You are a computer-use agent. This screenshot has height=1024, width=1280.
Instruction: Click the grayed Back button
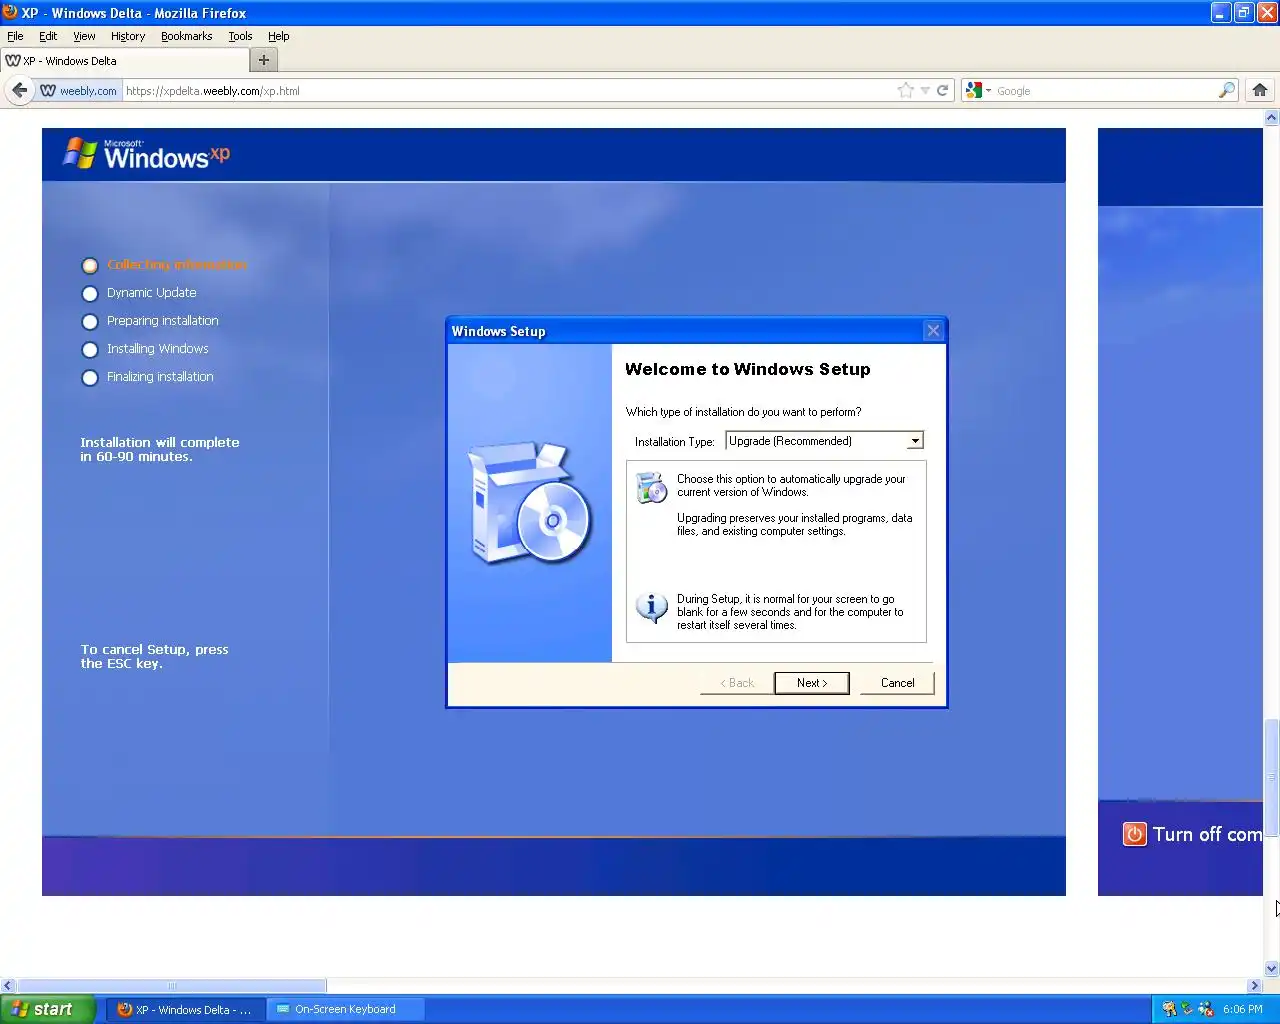click(737, 683)
